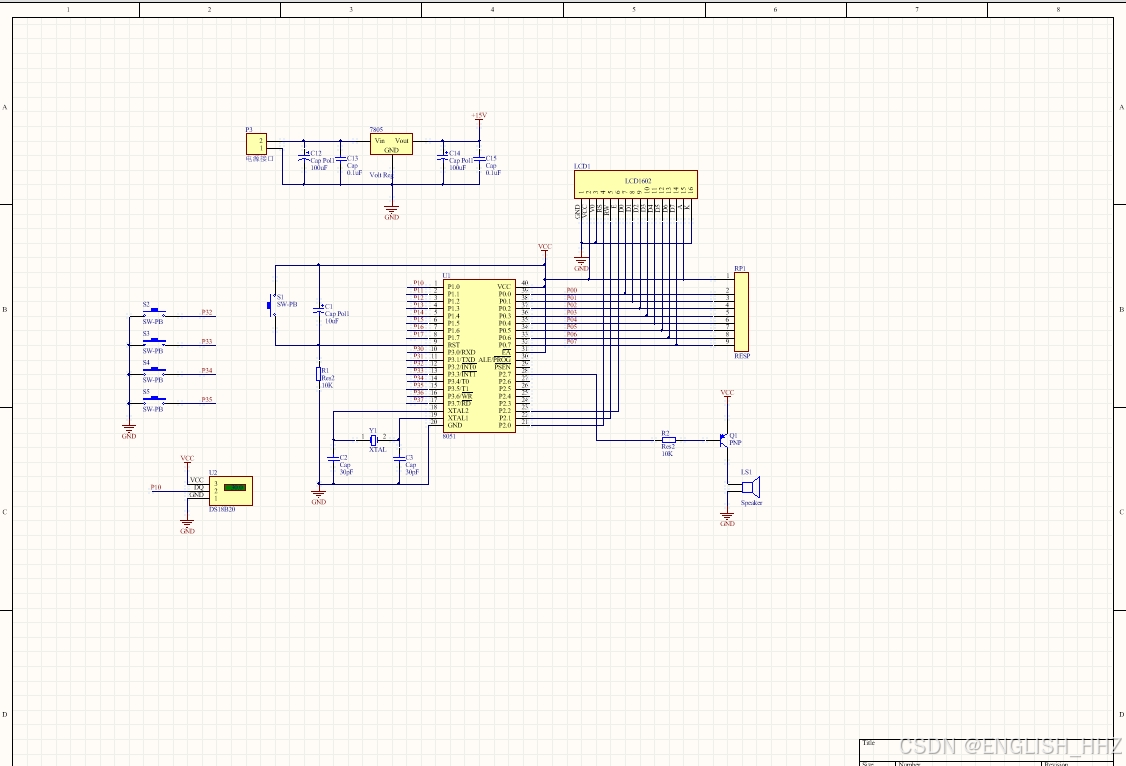This screenshot has width=1126, height=766.
Task: Select pushbutton switch S4
Action: [153, 371]
